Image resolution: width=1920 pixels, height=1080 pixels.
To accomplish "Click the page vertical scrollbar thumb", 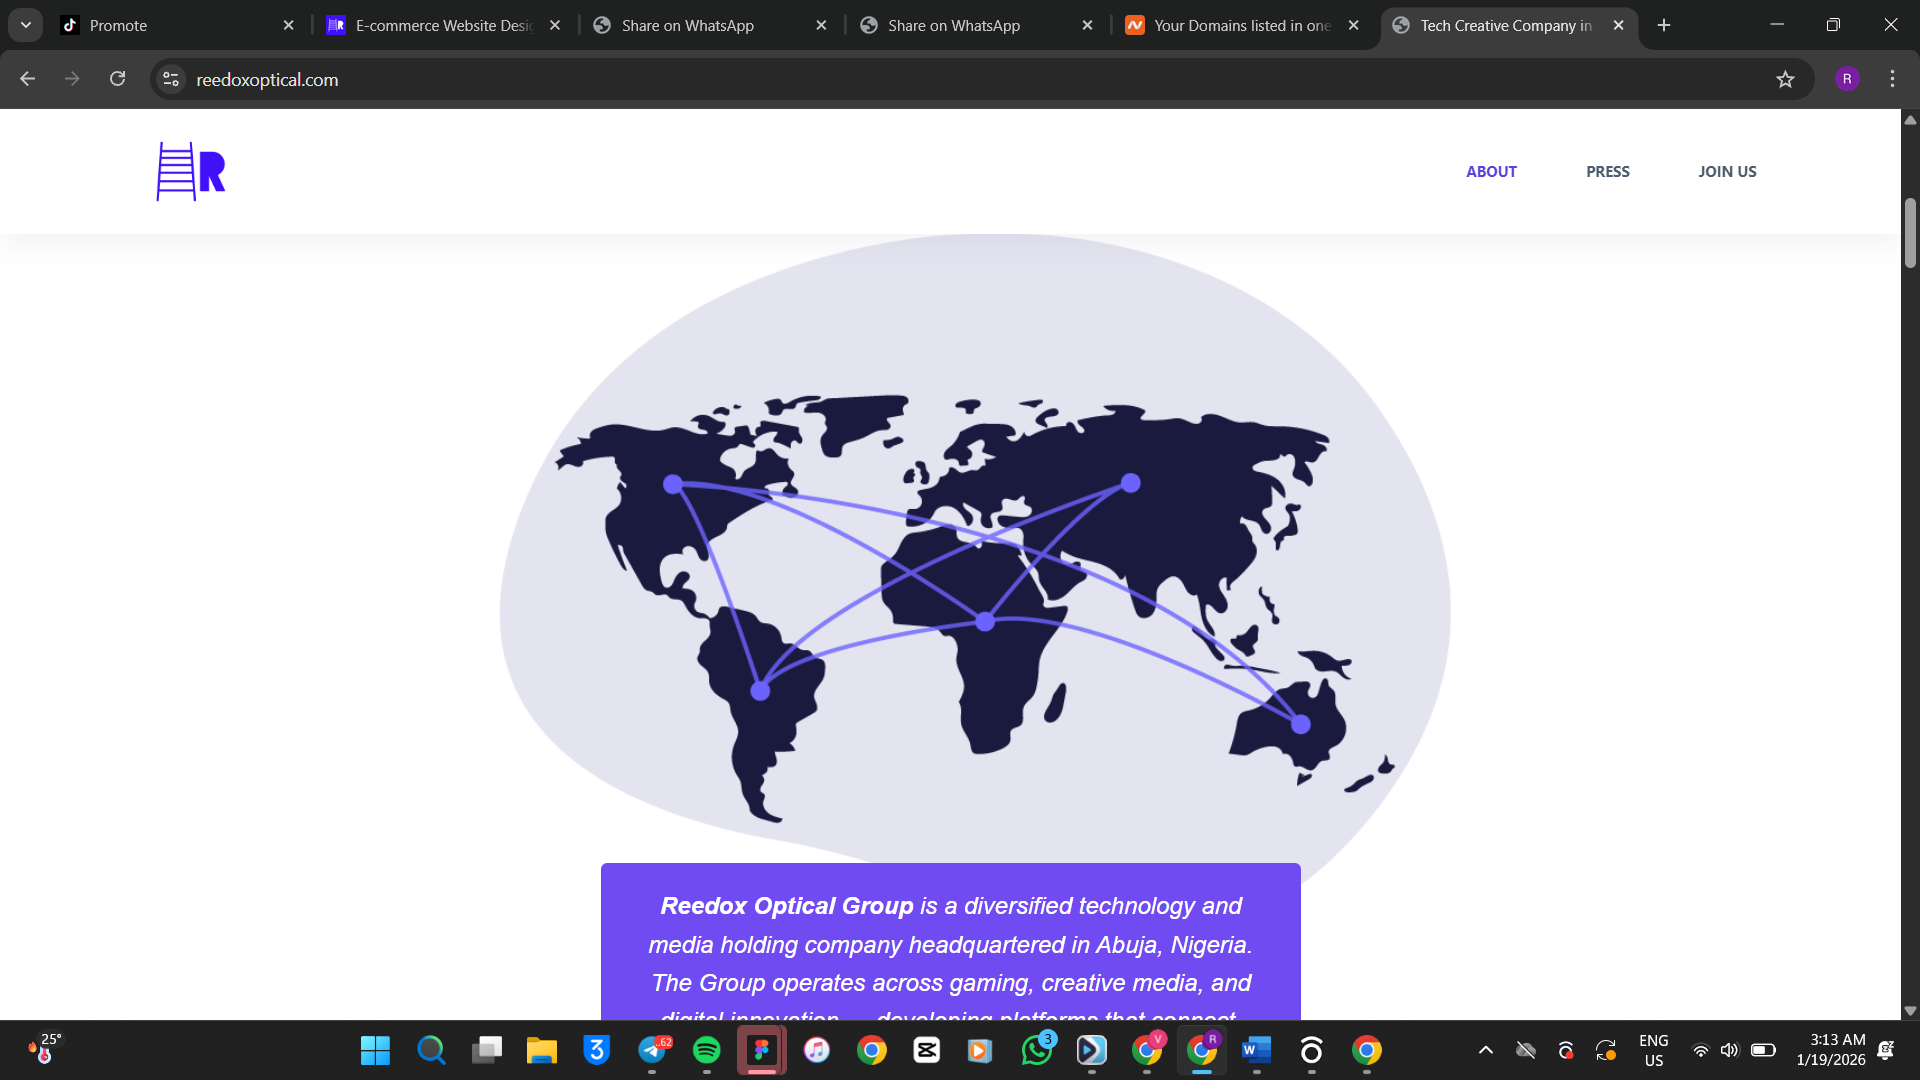I will pyautogui.click(x=1910, y=233).
